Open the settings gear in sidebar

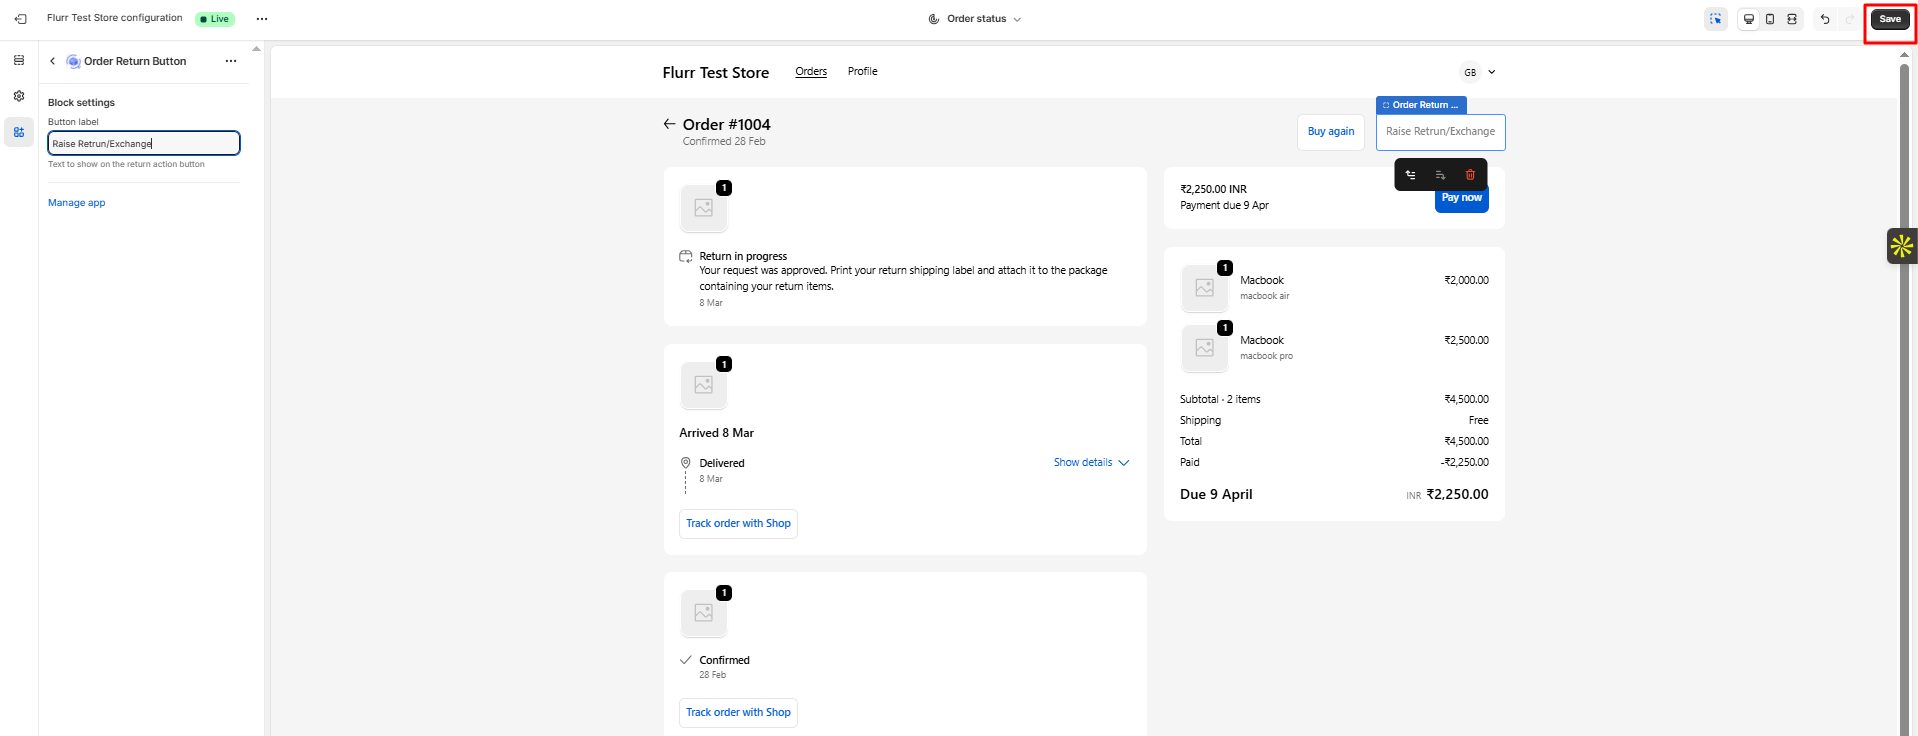point(19,97)
